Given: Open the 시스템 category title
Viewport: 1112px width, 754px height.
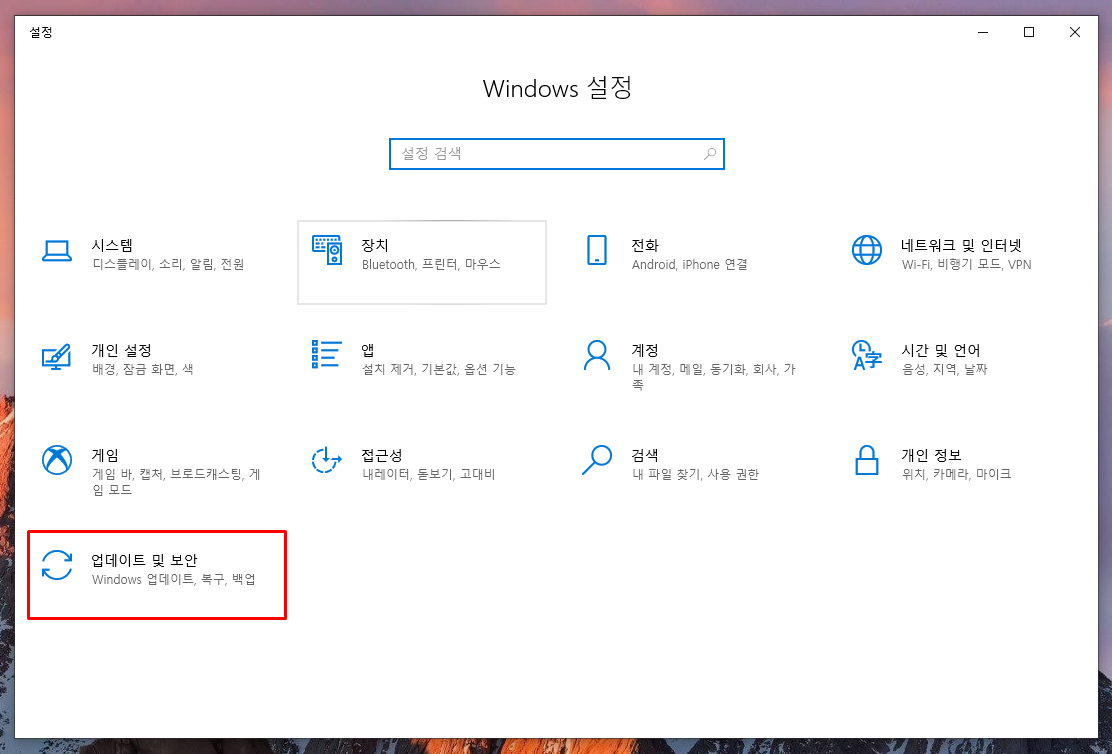Looking at the screenshot, I should click(x=112, y=245).
